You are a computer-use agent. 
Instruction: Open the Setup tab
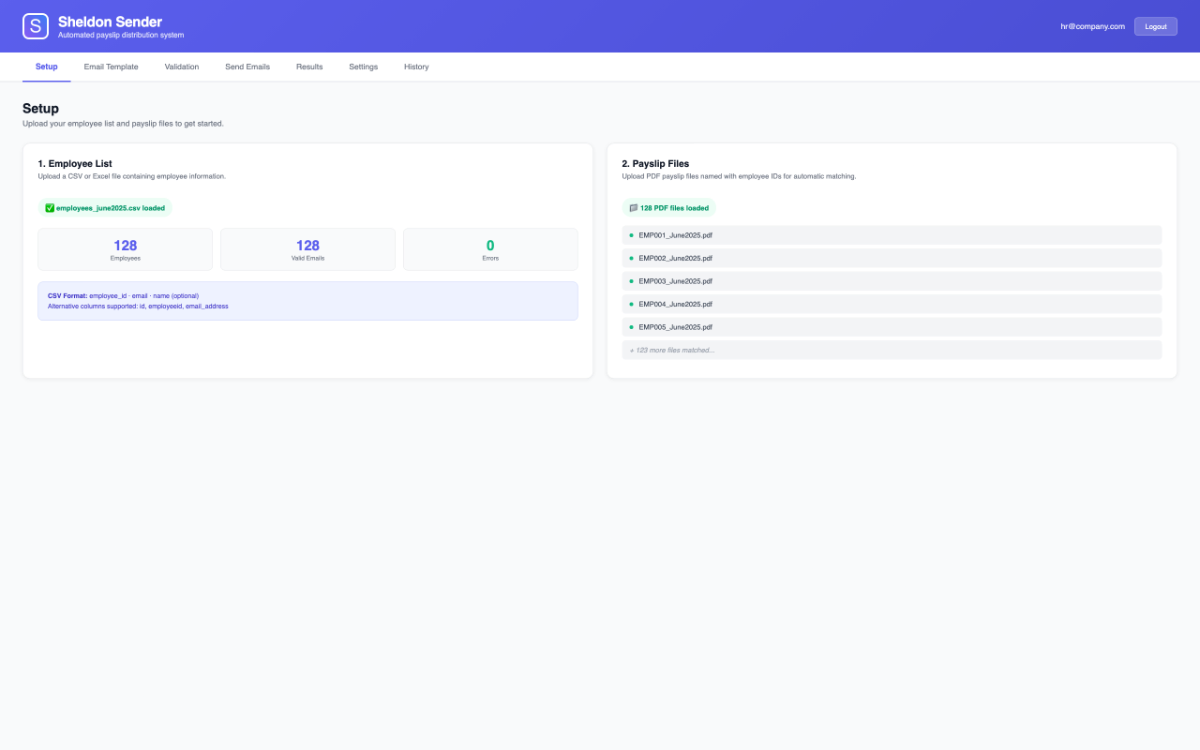pos(46,67)
